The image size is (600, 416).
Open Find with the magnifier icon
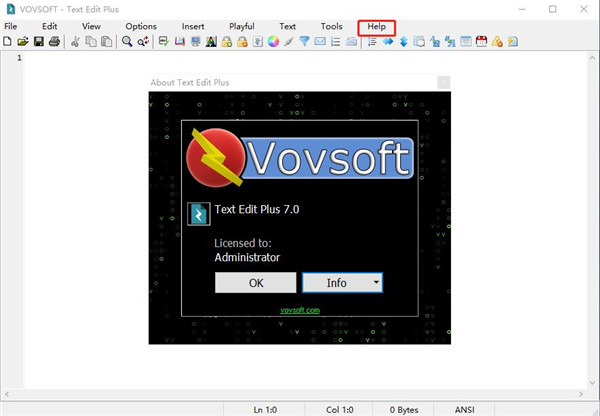(x=127, y=41)
